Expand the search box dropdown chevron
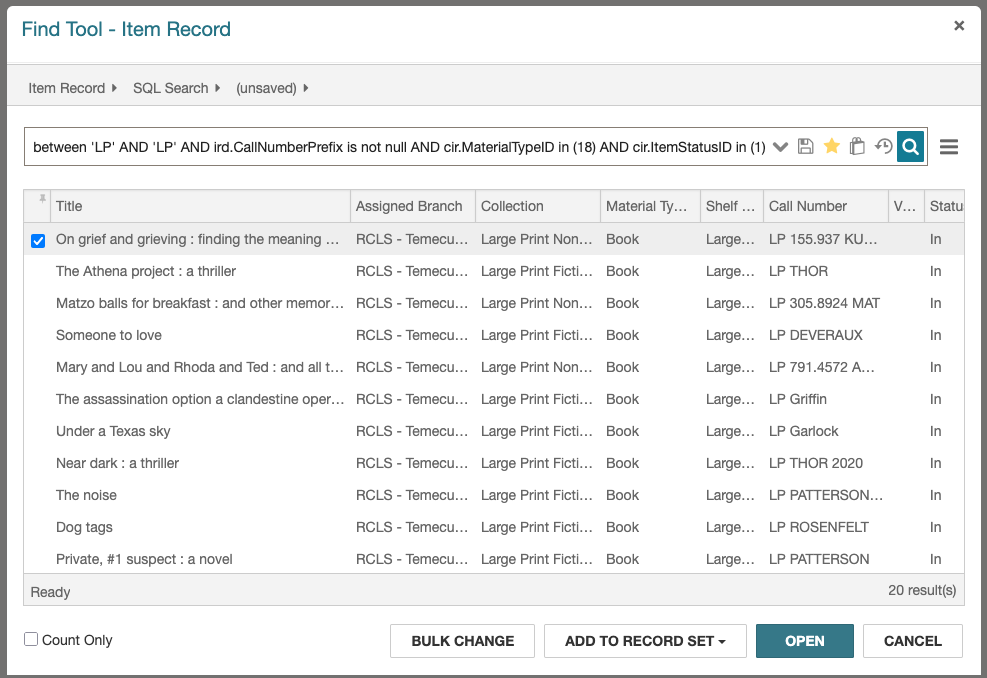The height and width of the screenshot is (678, 987). tap(781, 147)
